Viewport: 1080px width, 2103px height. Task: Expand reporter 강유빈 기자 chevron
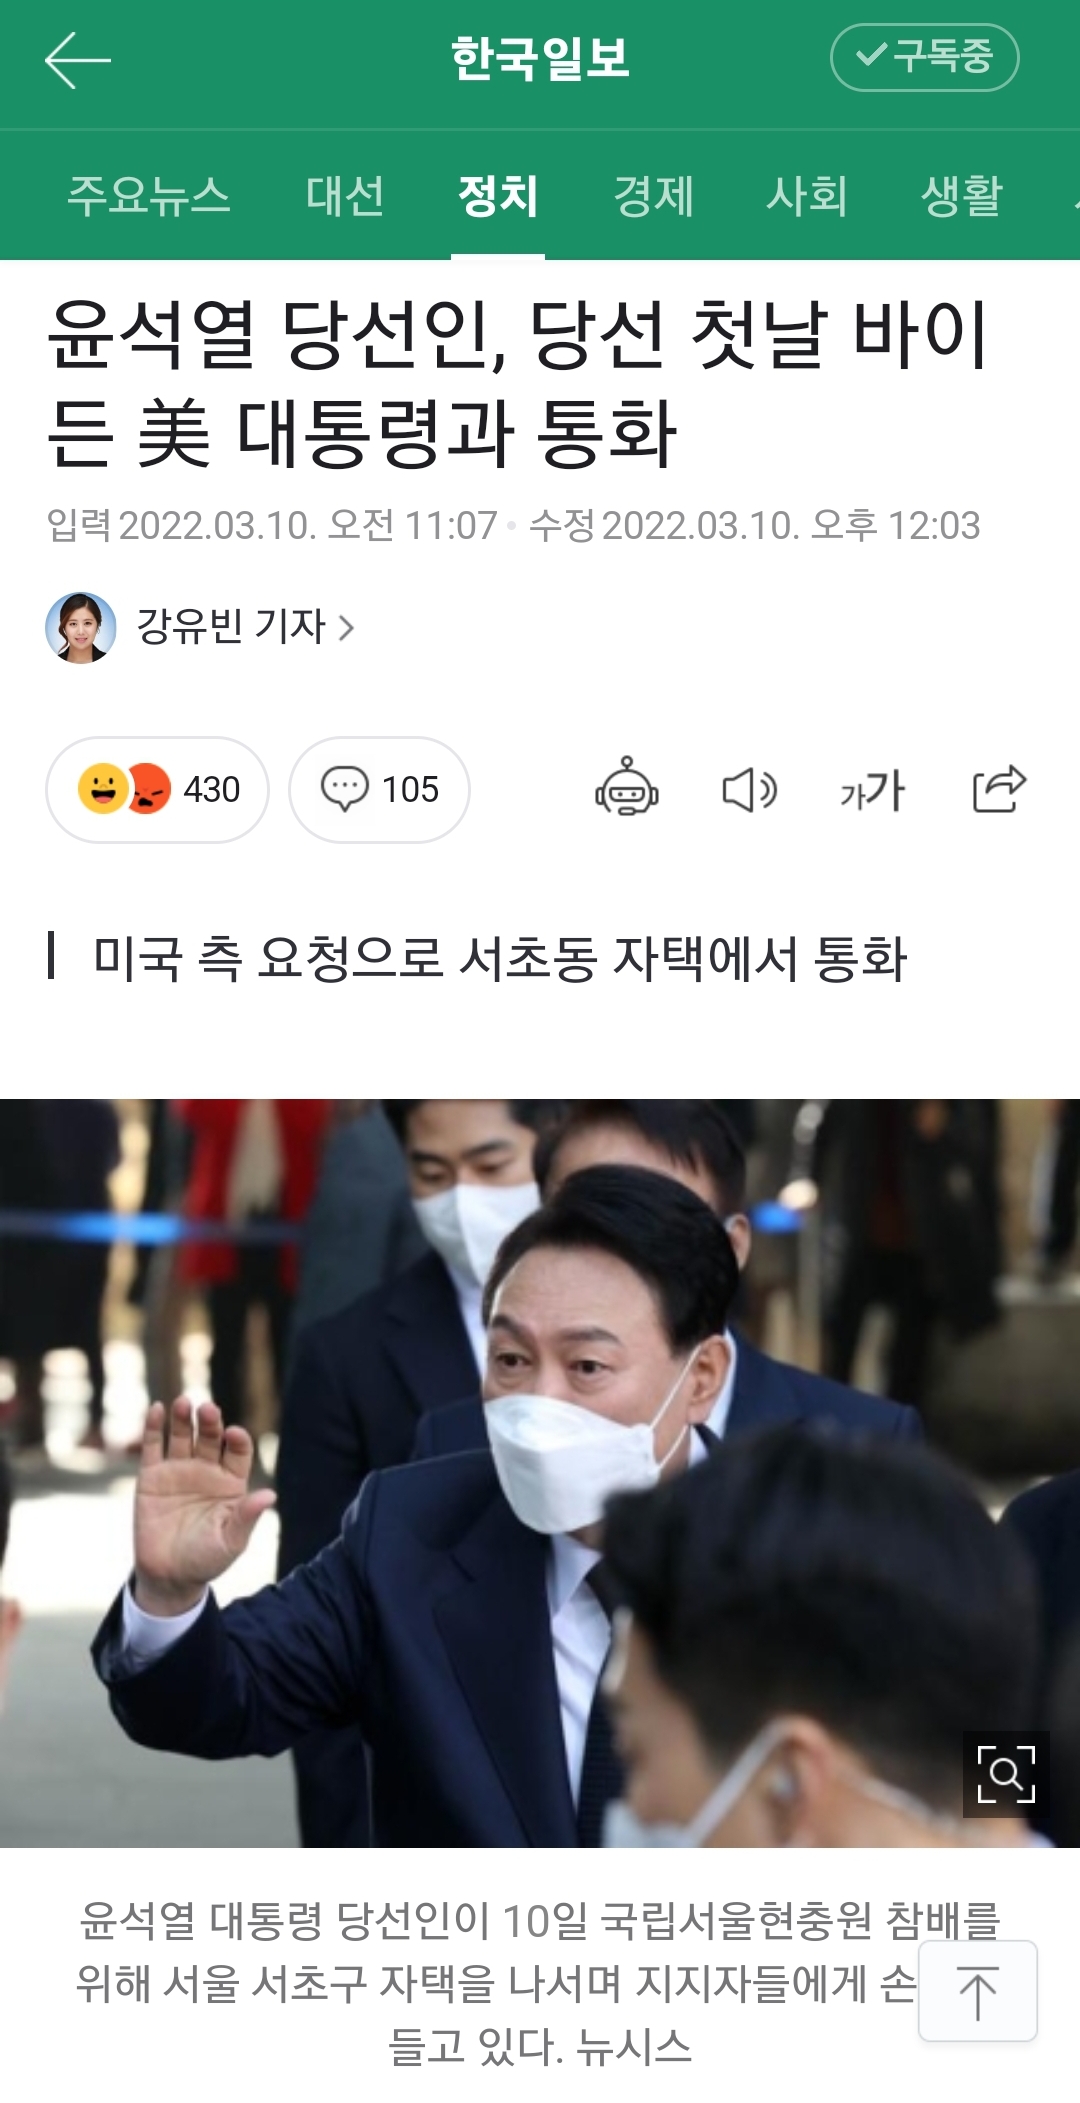click(x=346, y=628)
